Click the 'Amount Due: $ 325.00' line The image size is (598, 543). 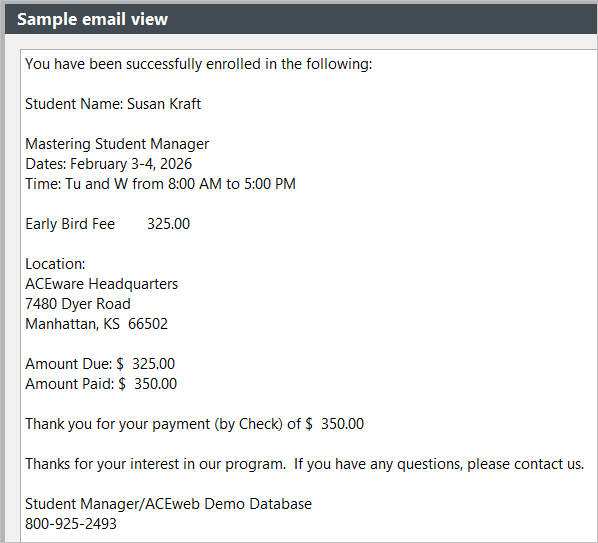tap(100, 364)
